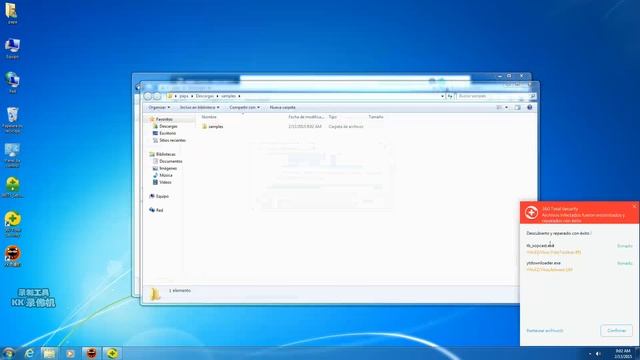The height and width of the screenshot is (360, 640).
Task: Open the Equipo desktop icon
Action: 12,48
